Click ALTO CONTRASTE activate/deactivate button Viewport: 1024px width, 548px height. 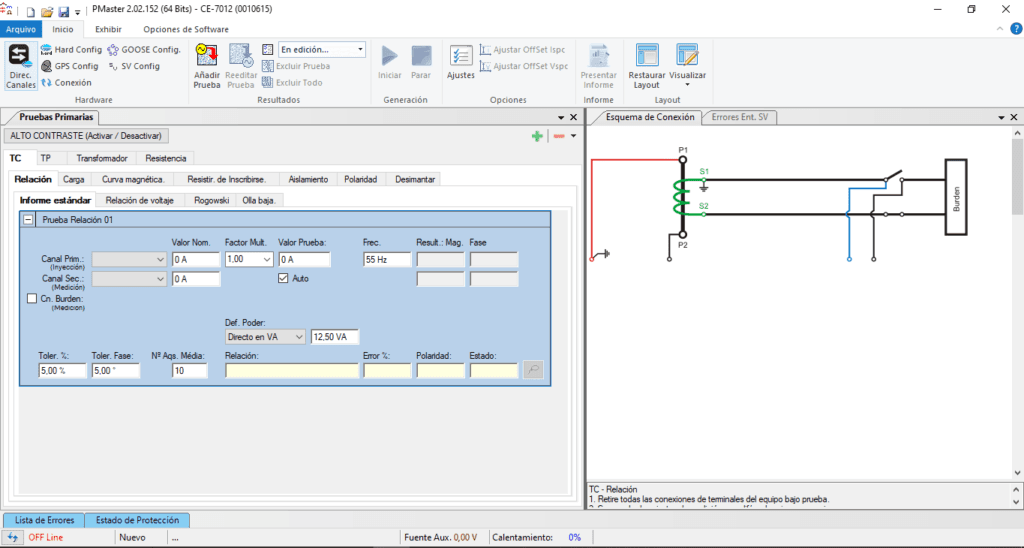(87, 135)
